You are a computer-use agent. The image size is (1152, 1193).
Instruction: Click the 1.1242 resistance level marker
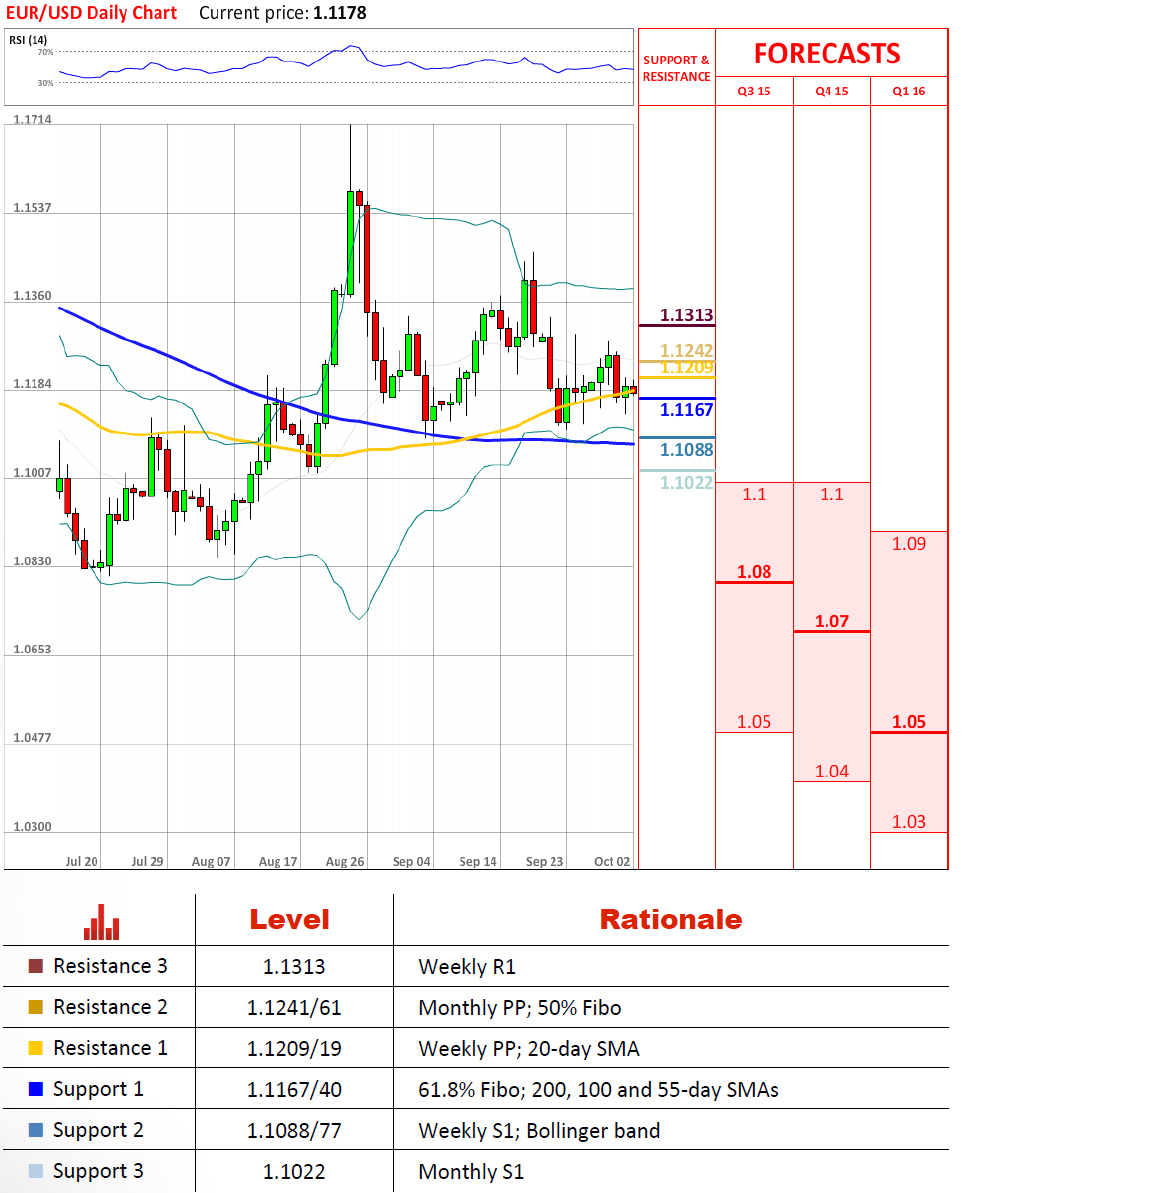[686, 350]
